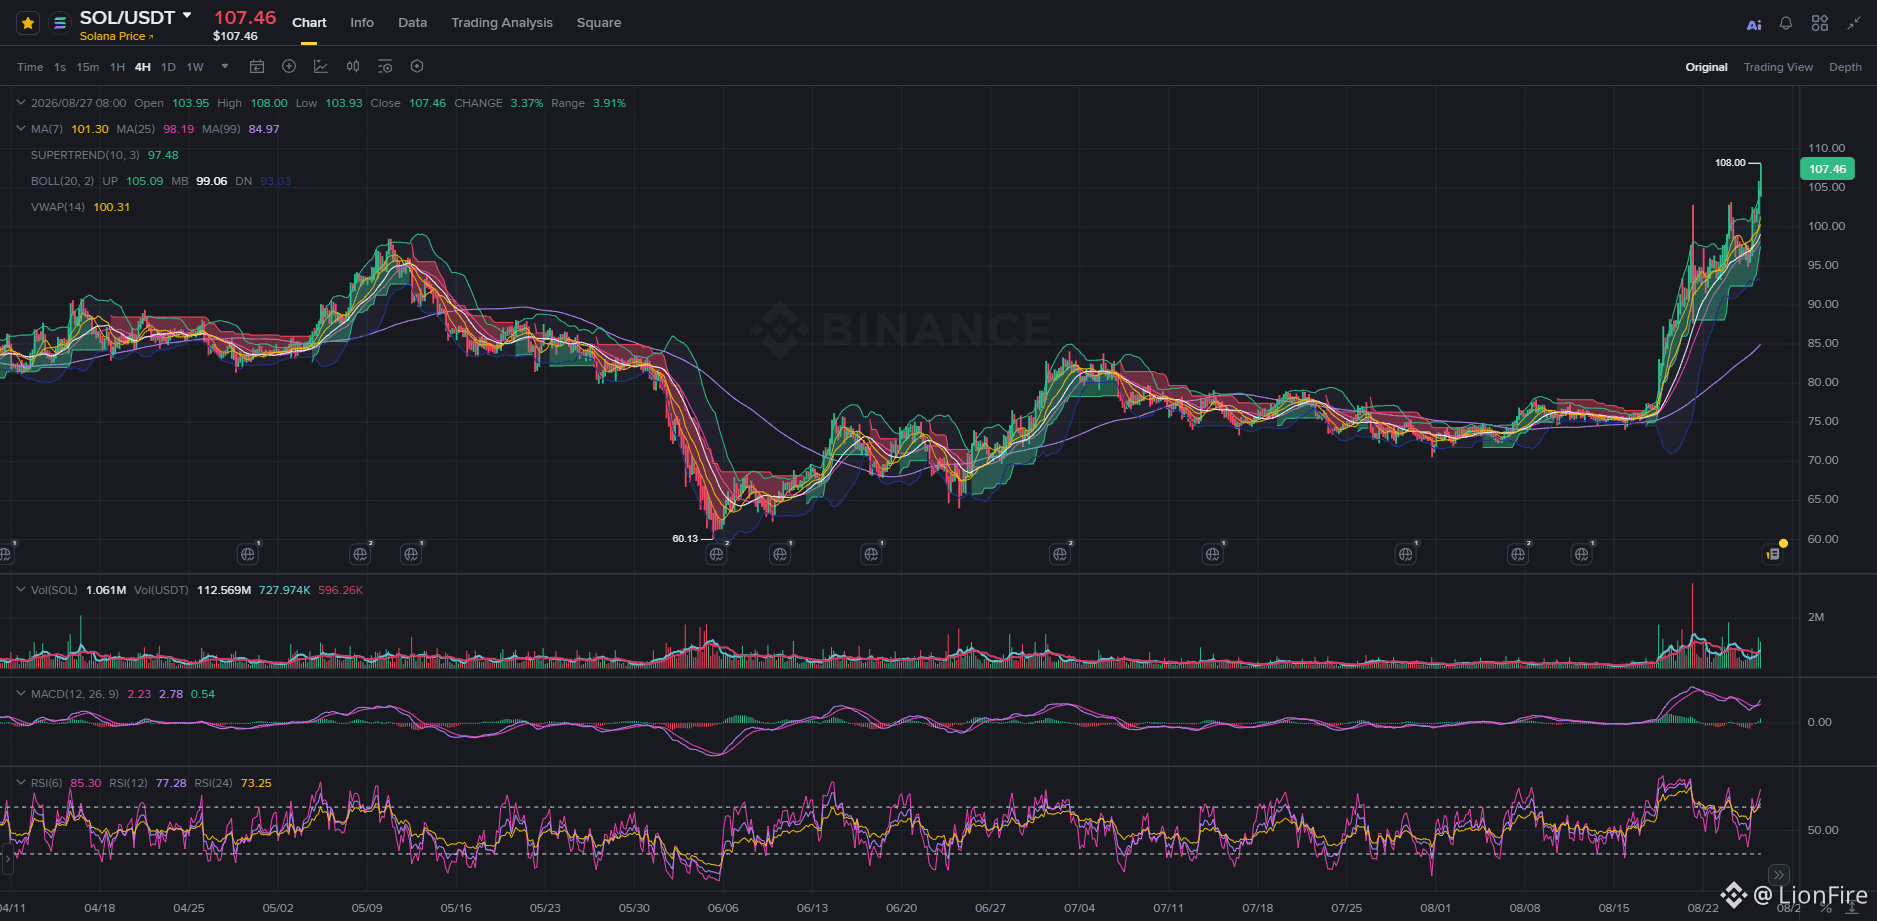Open the more time intervals dropdown arrow
The height and width of the screenshot is (921, 1877).
click(x=225, y=67)
